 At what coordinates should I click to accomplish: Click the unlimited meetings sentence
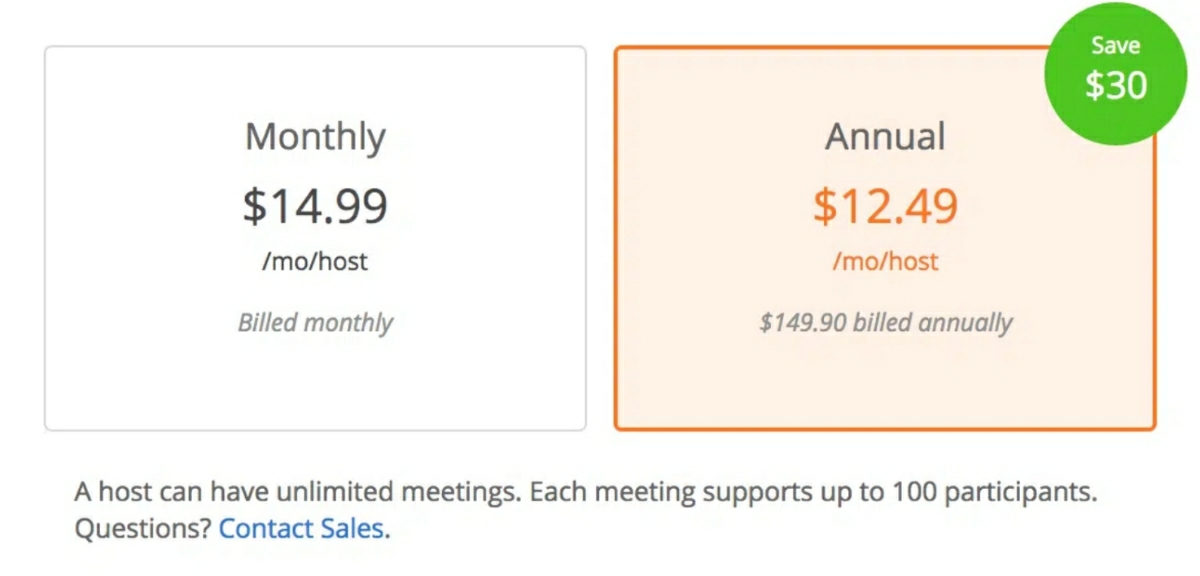(297, 493)
